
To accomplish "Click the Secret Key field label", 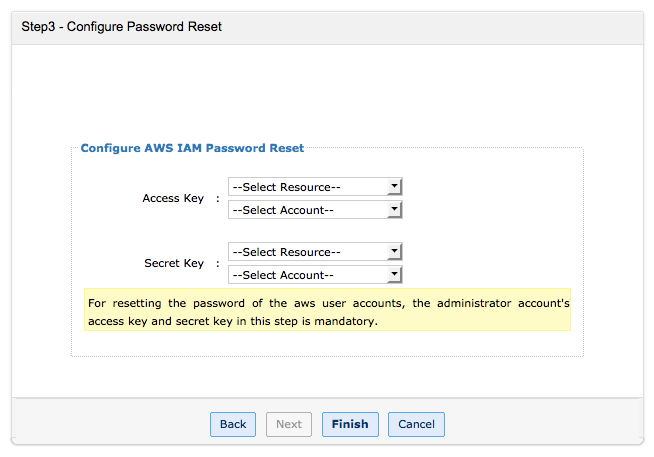I will pyautogui.click(x=174, y=264).
